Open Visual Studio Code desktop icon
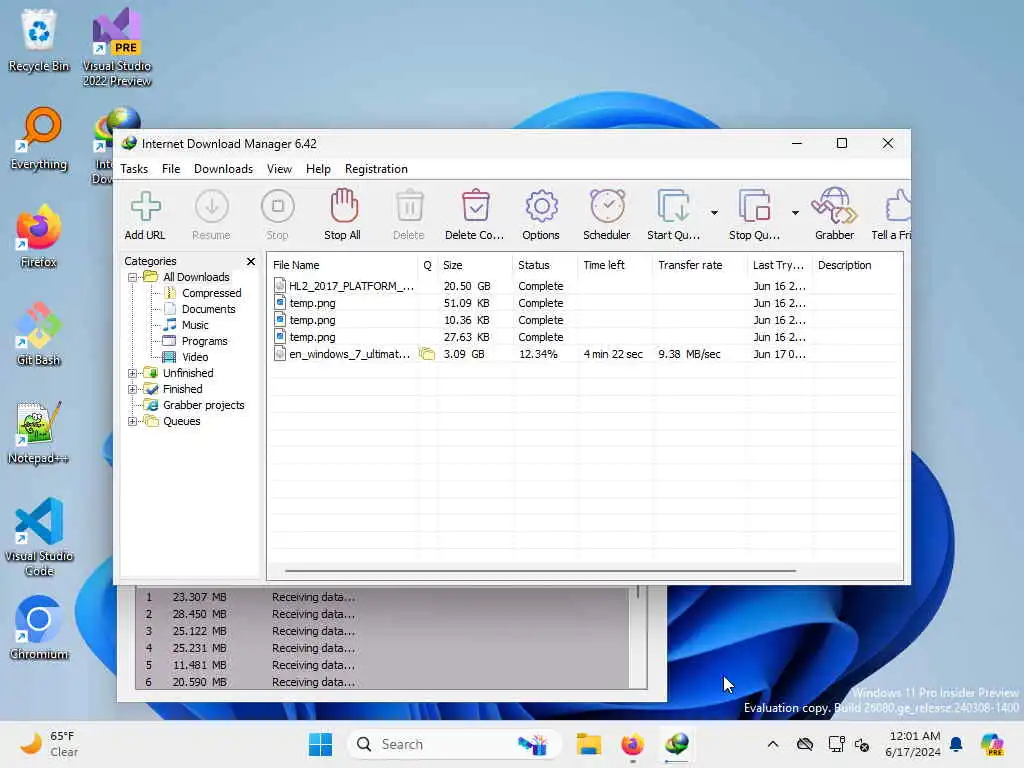 (39, 537)
